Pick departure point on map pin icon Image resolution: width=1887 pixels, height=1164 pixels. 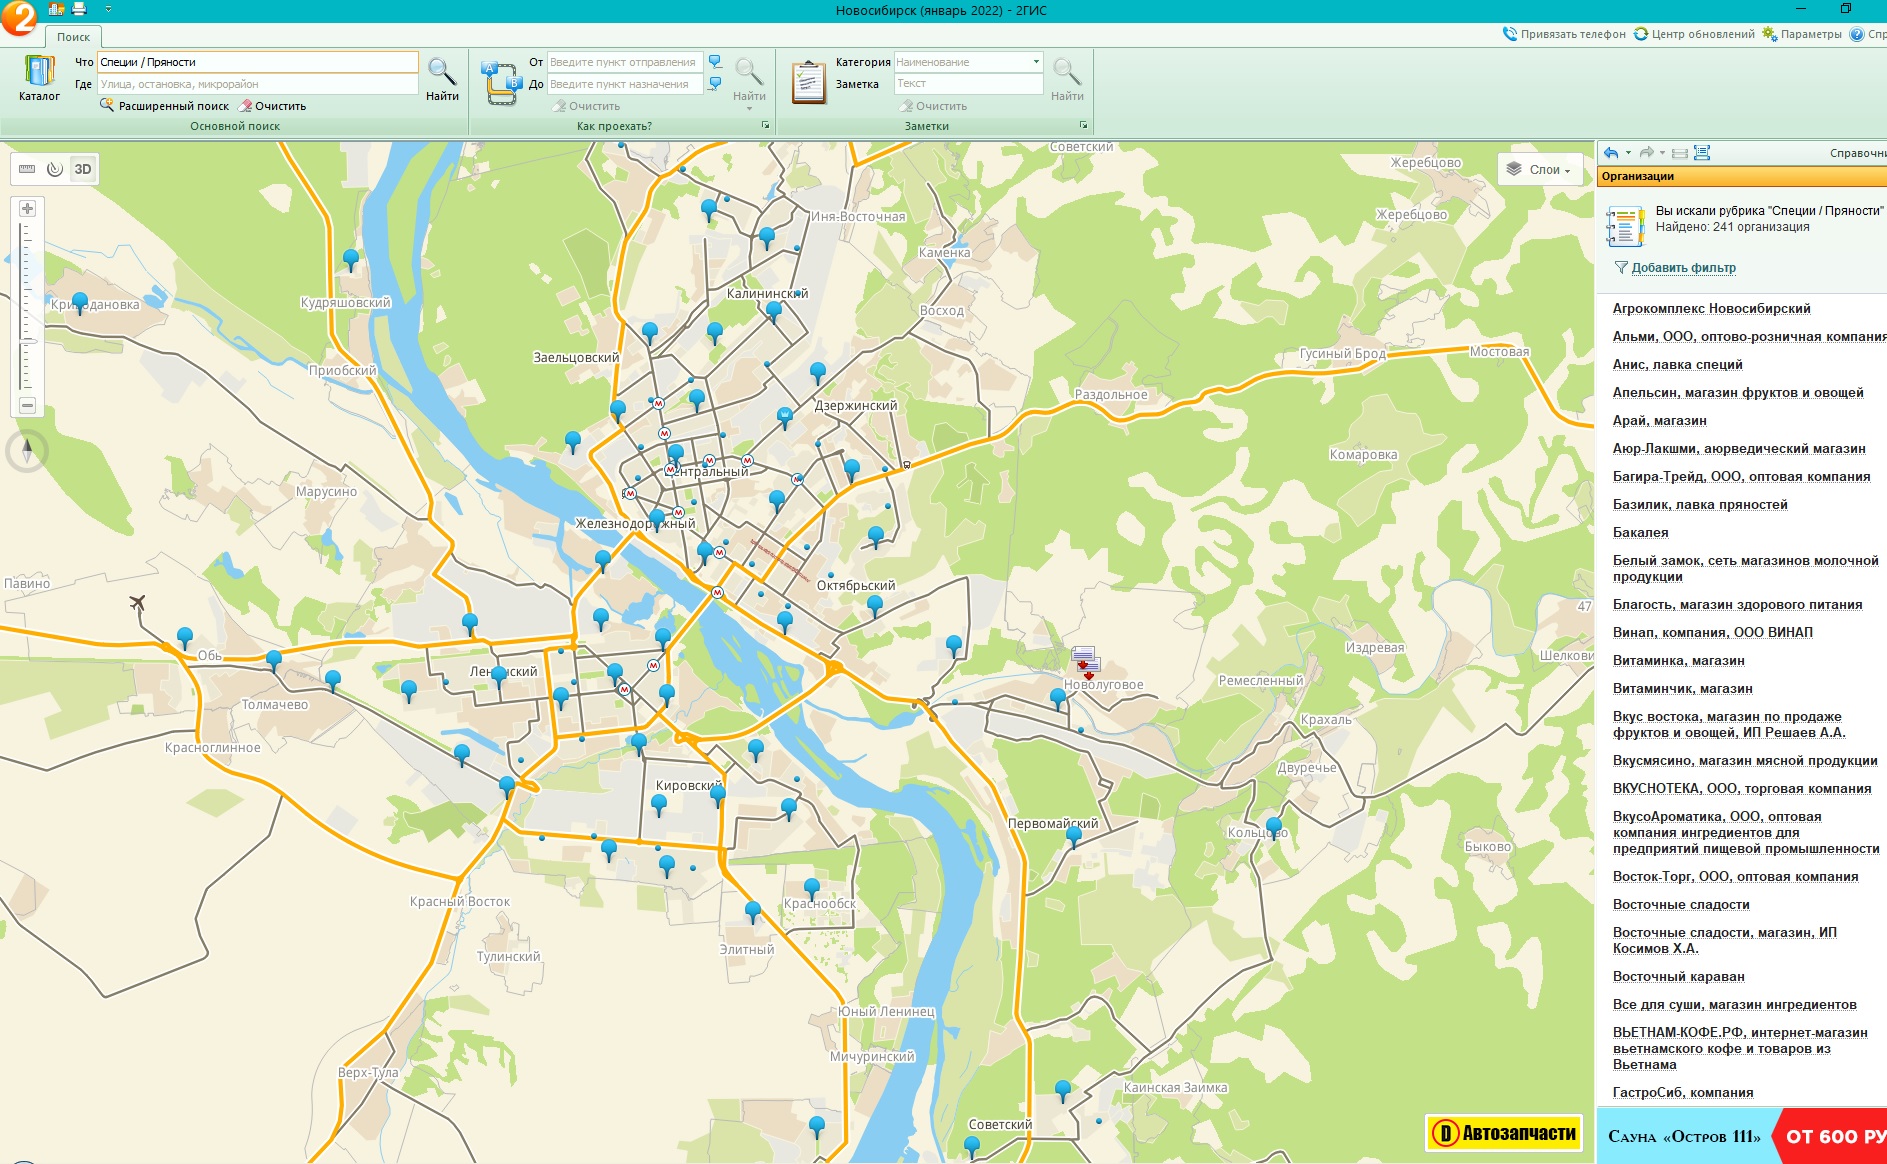[715, 62]
